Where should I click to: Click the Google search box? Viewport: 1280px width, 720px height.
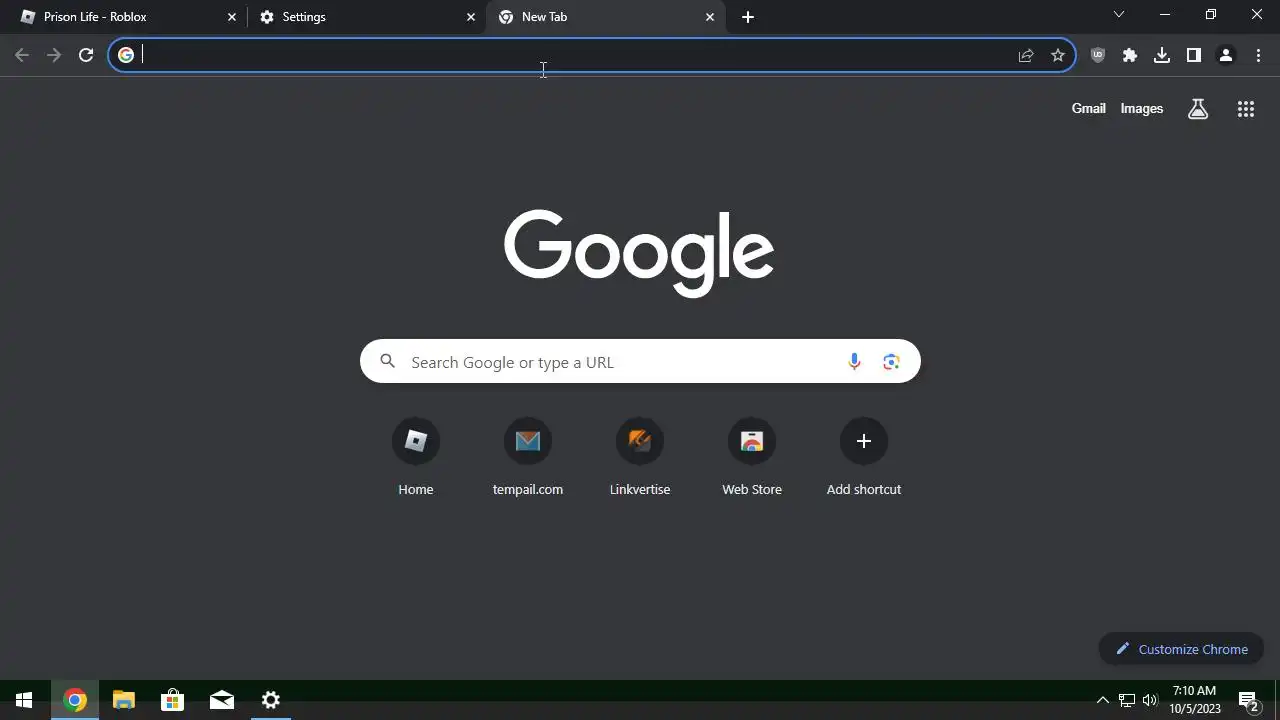tap(640, 362)
